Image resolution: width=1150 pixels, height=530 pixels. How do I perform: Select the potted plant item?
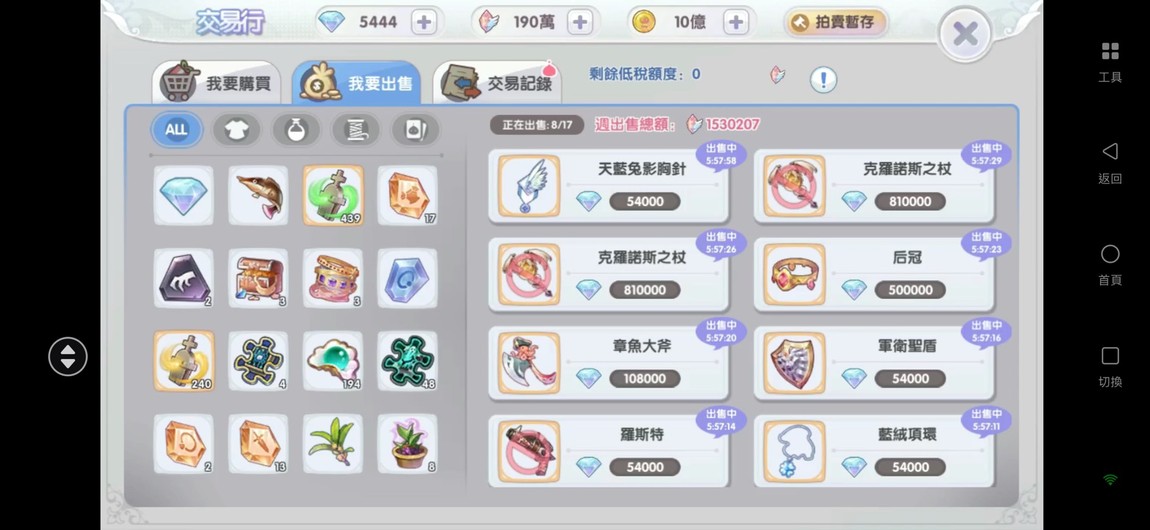click(408, 443)
